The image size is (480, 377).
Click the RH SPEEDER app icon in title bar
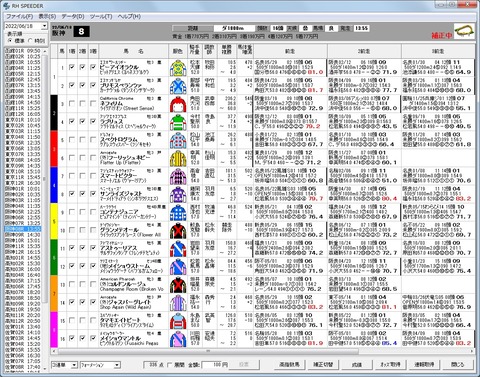(6, 6)
